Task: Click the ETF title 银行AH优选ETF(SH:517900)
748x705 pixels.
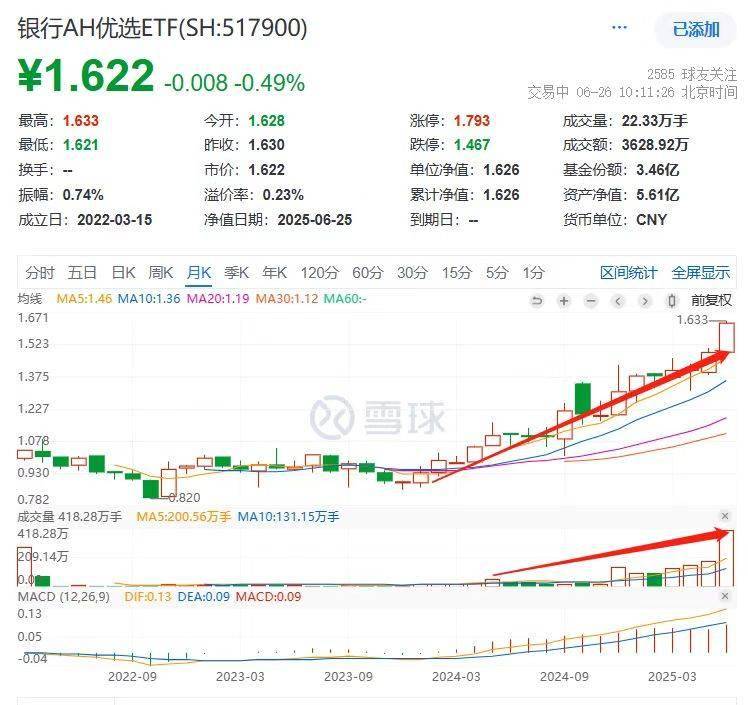Action: click(162, 28)
